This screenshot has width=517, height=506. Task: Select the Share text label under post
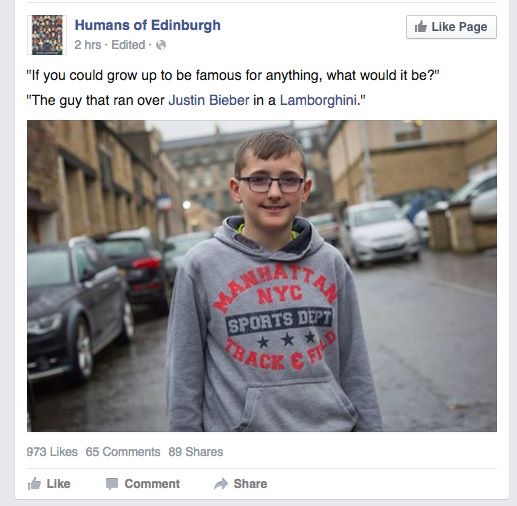pyautogui.click(x=250, y=484)
